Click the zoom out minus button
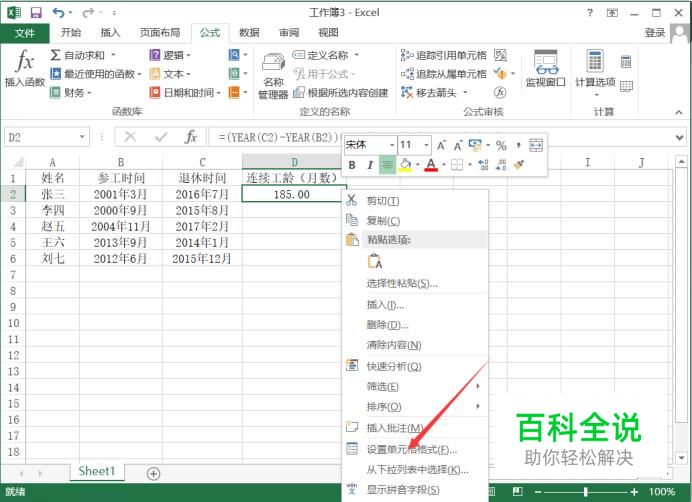 pyautogui.click(x=538, y=491)
